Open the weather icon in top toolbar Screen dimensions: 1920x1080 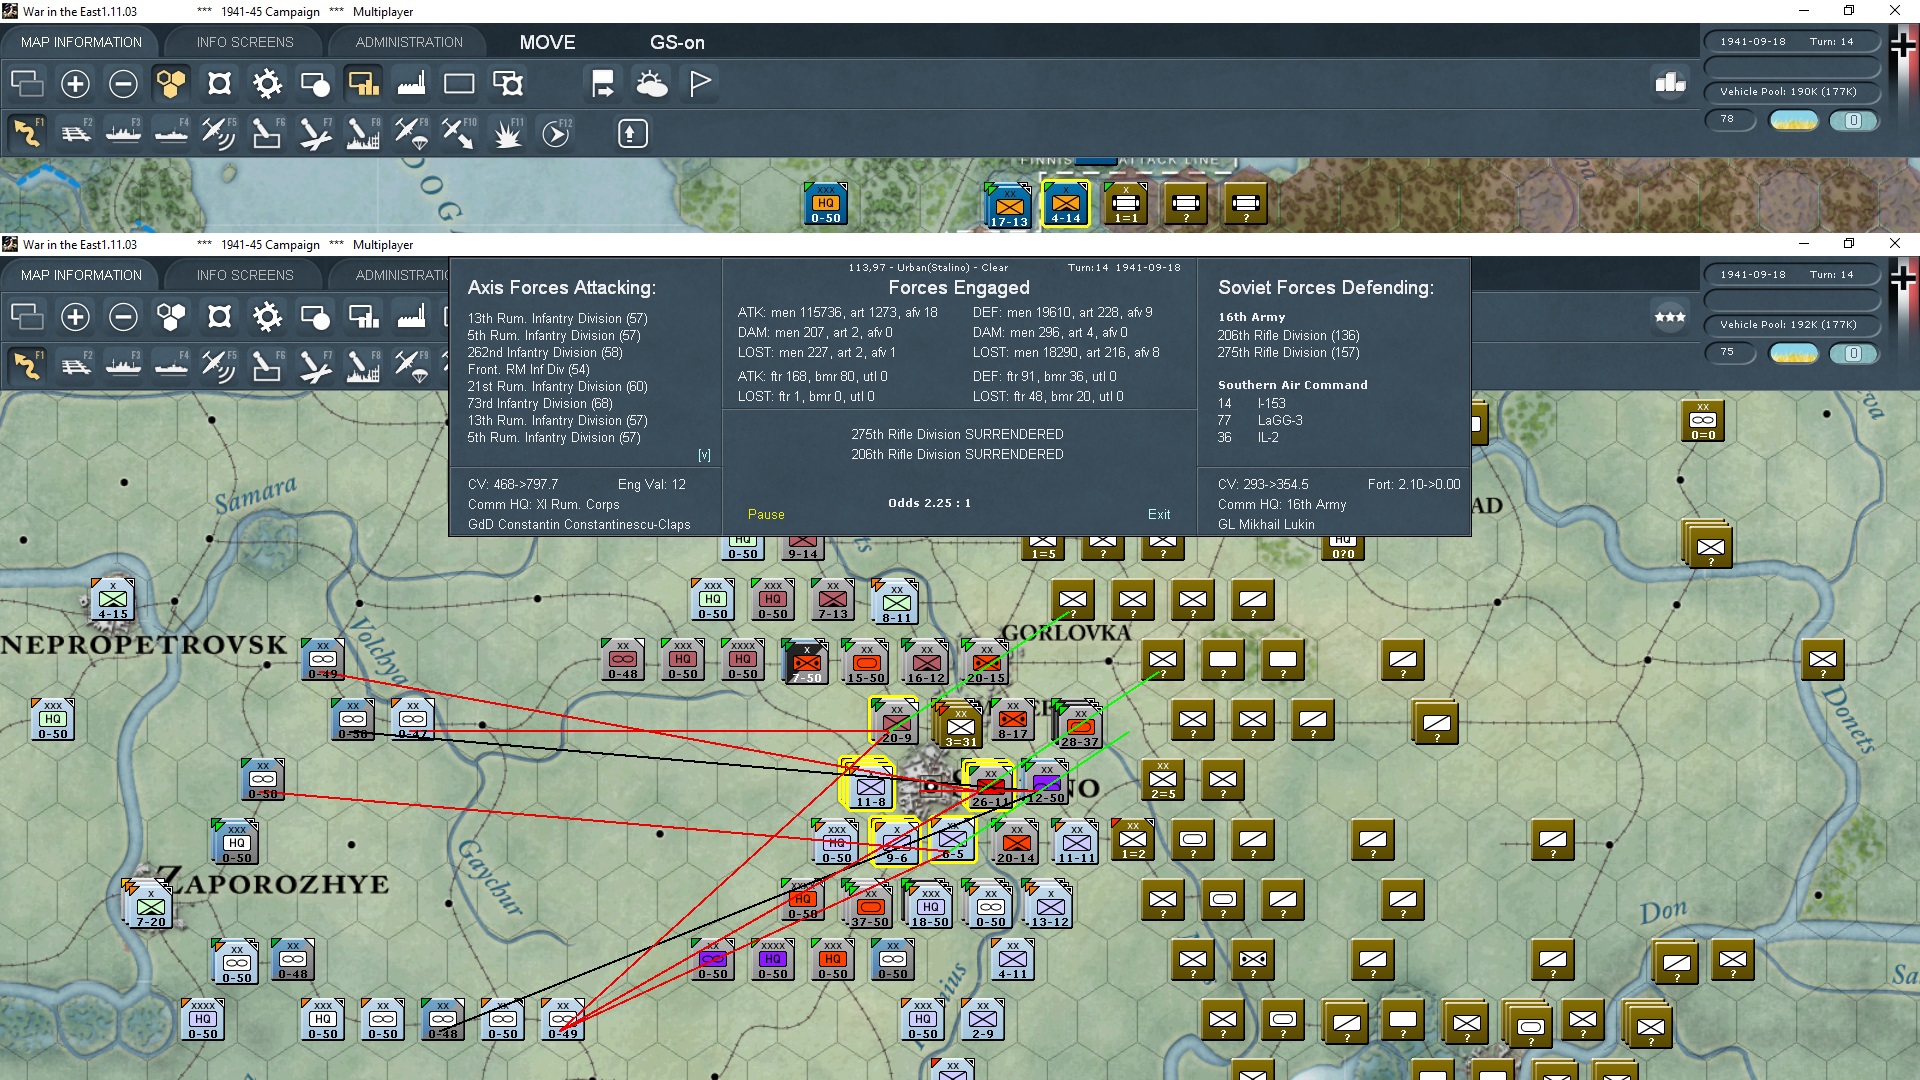click(x=651, y=84)
